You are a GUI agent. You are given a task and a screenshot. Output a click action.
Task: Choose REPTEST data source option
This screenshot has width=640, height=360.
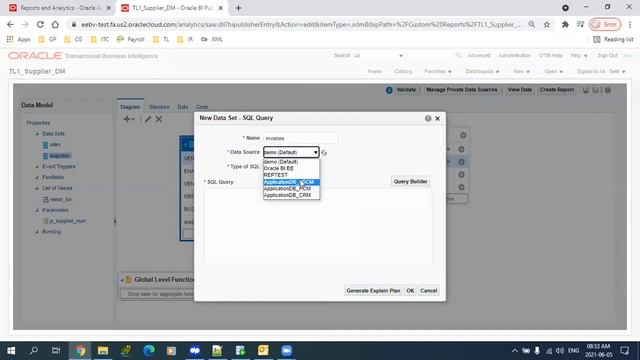276,175
